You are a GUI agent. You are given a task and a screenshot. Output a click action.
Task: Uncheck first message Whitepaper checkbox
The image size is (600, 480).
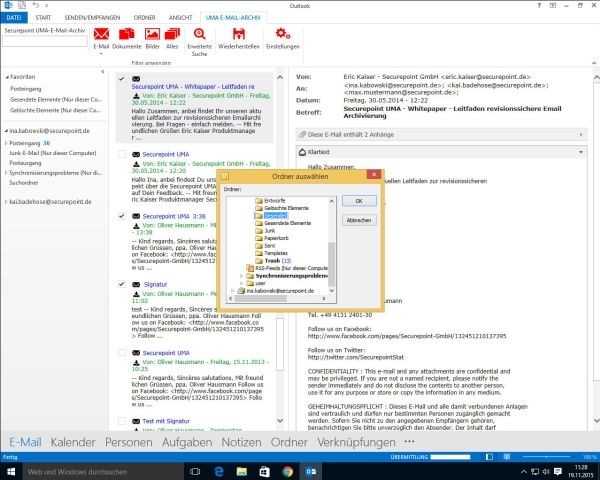122,79
